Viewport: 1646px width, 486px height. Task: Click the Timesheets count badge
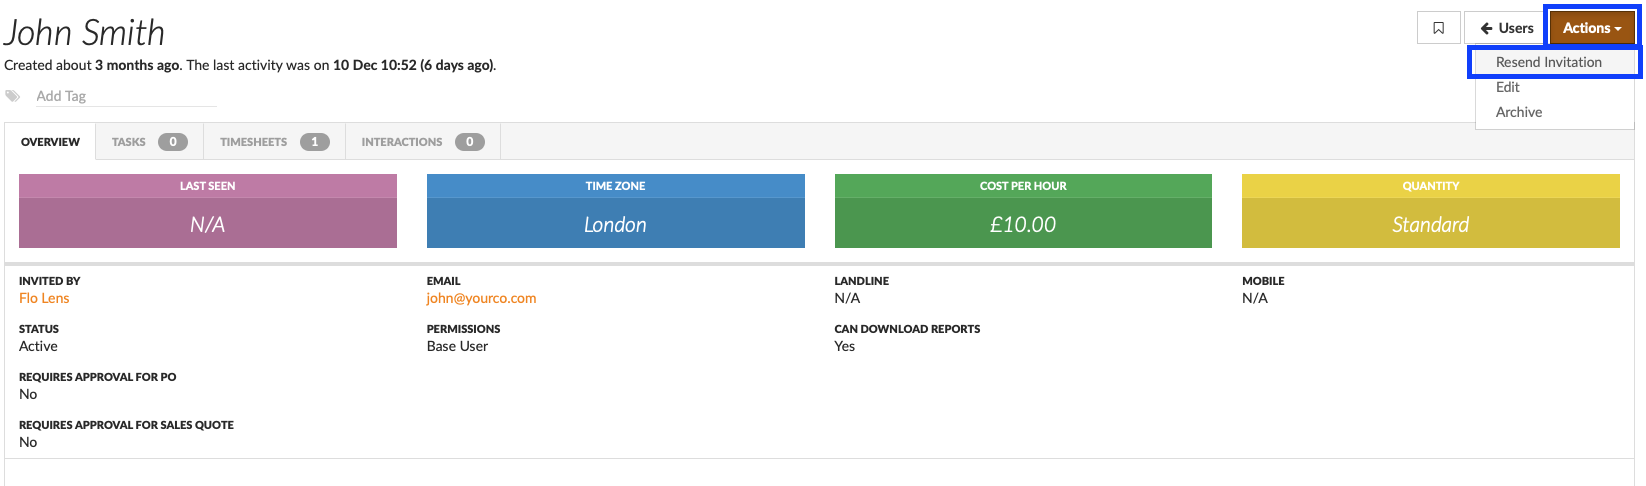click(315, 142)
